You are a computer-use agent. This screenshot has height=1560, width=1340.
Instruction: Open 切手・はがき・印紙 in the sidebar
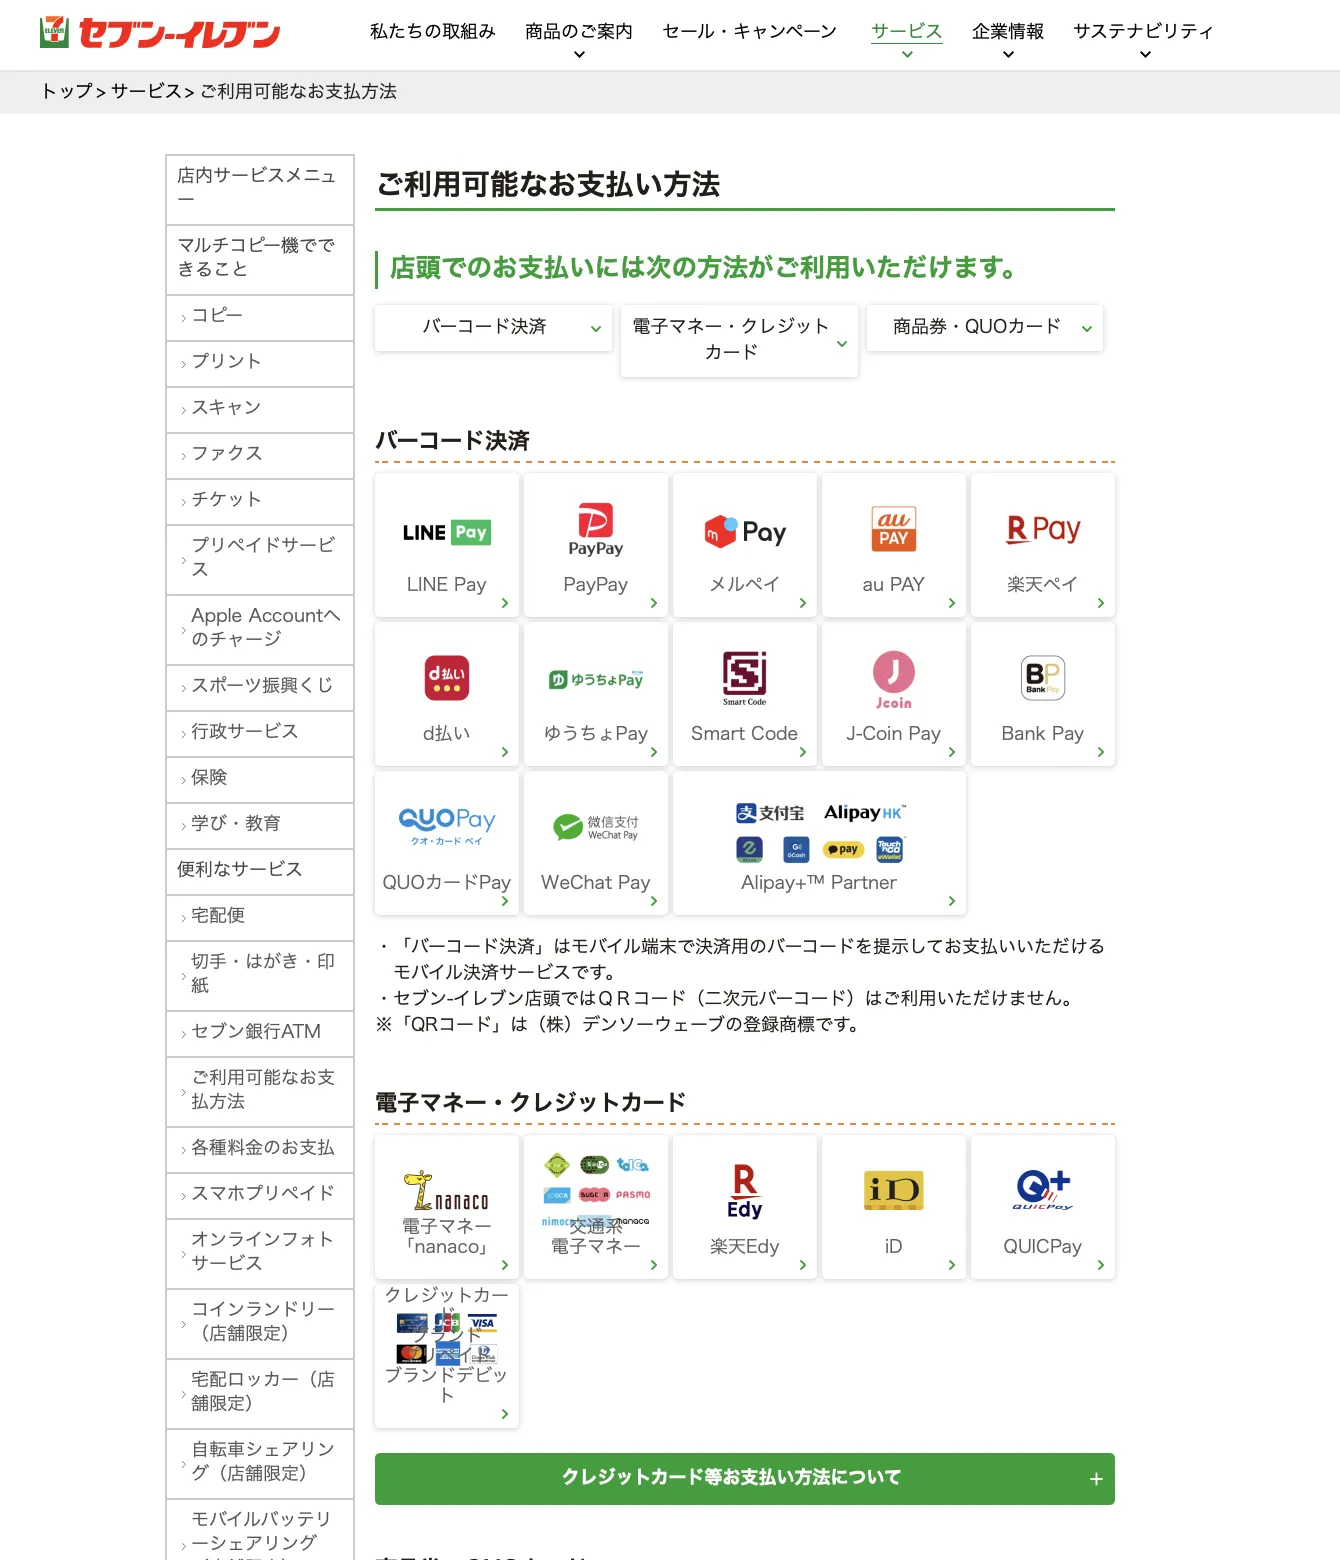click(x=260, y=975)
